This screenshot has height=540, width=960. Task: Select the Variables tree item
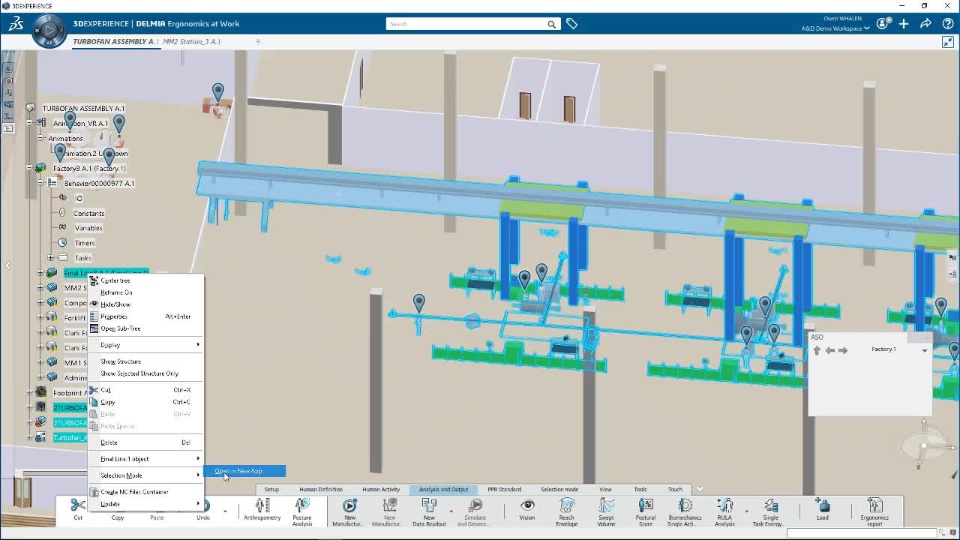point(88,228)
